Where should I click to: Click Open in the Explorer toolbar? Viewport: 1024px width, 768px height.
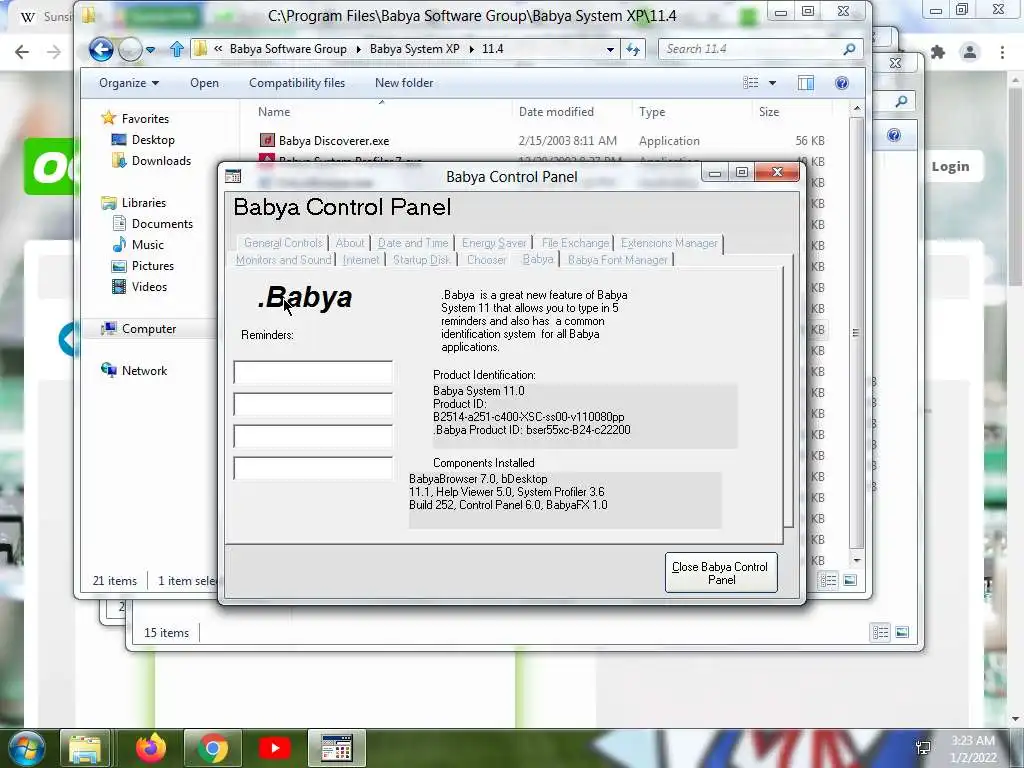(x=204, y=83)
